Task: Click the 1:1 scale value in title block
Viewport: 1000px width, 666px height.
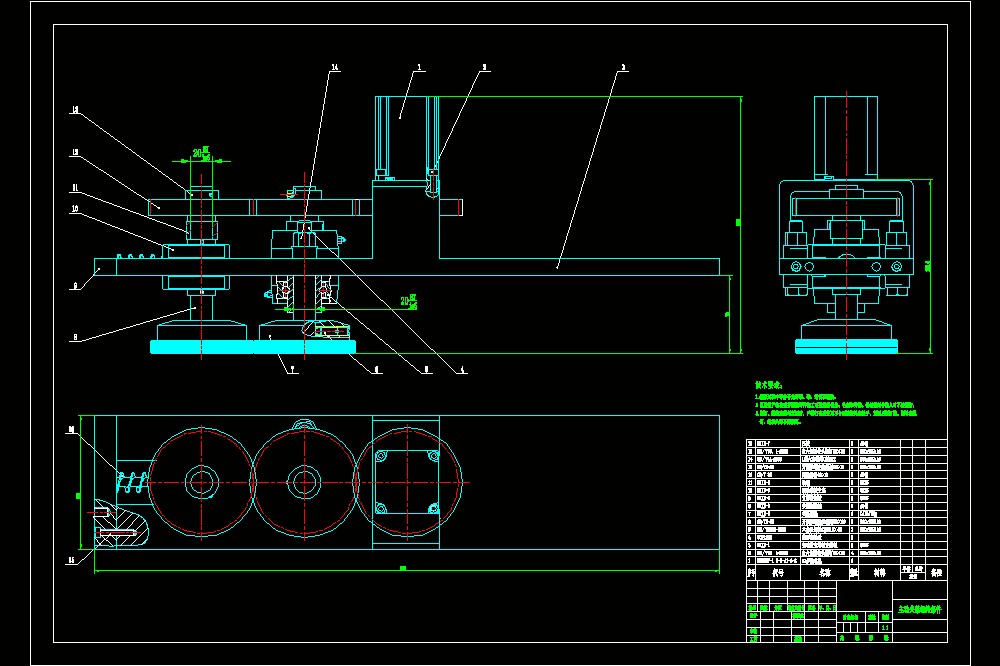Action: [x=885, y=627]
